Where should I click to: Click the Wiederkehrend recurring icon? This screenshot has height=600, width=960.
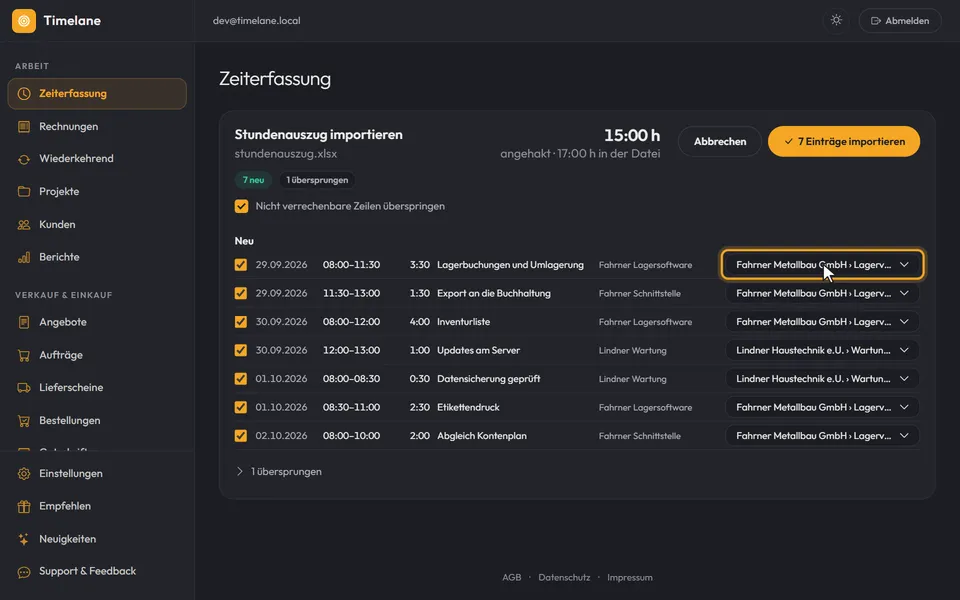point(24,159)
